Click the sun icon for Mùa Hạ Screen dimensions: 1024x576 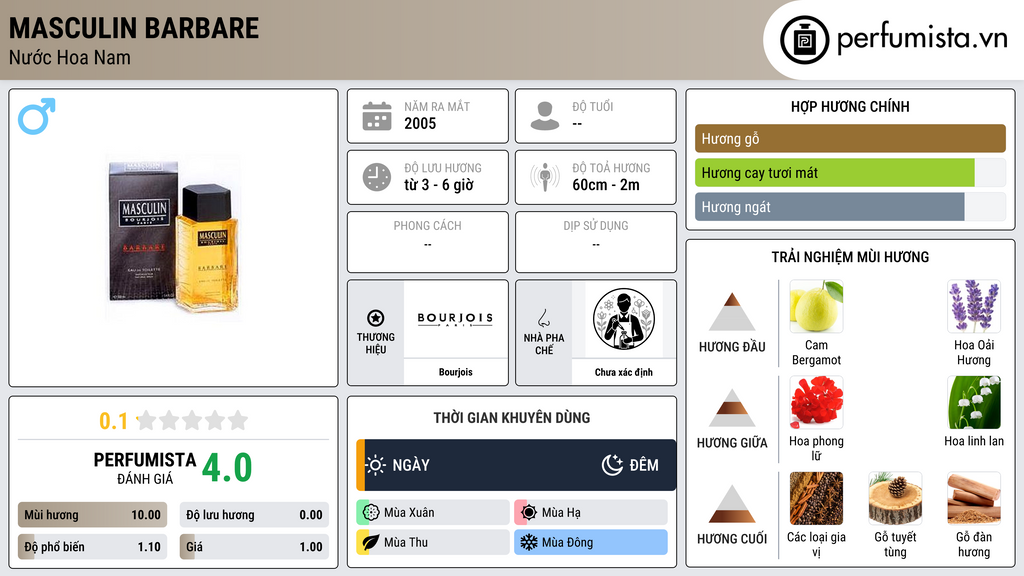pos(529,513)
